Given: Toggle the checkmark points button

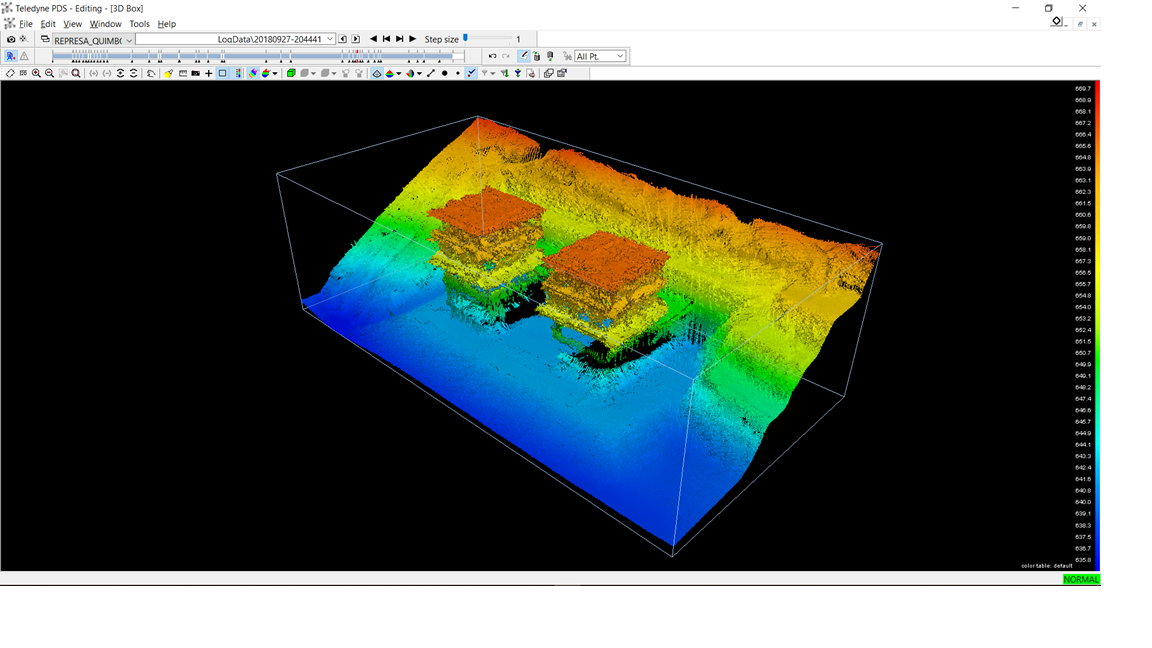Looking at the screenshot, I should click(472, 73).
